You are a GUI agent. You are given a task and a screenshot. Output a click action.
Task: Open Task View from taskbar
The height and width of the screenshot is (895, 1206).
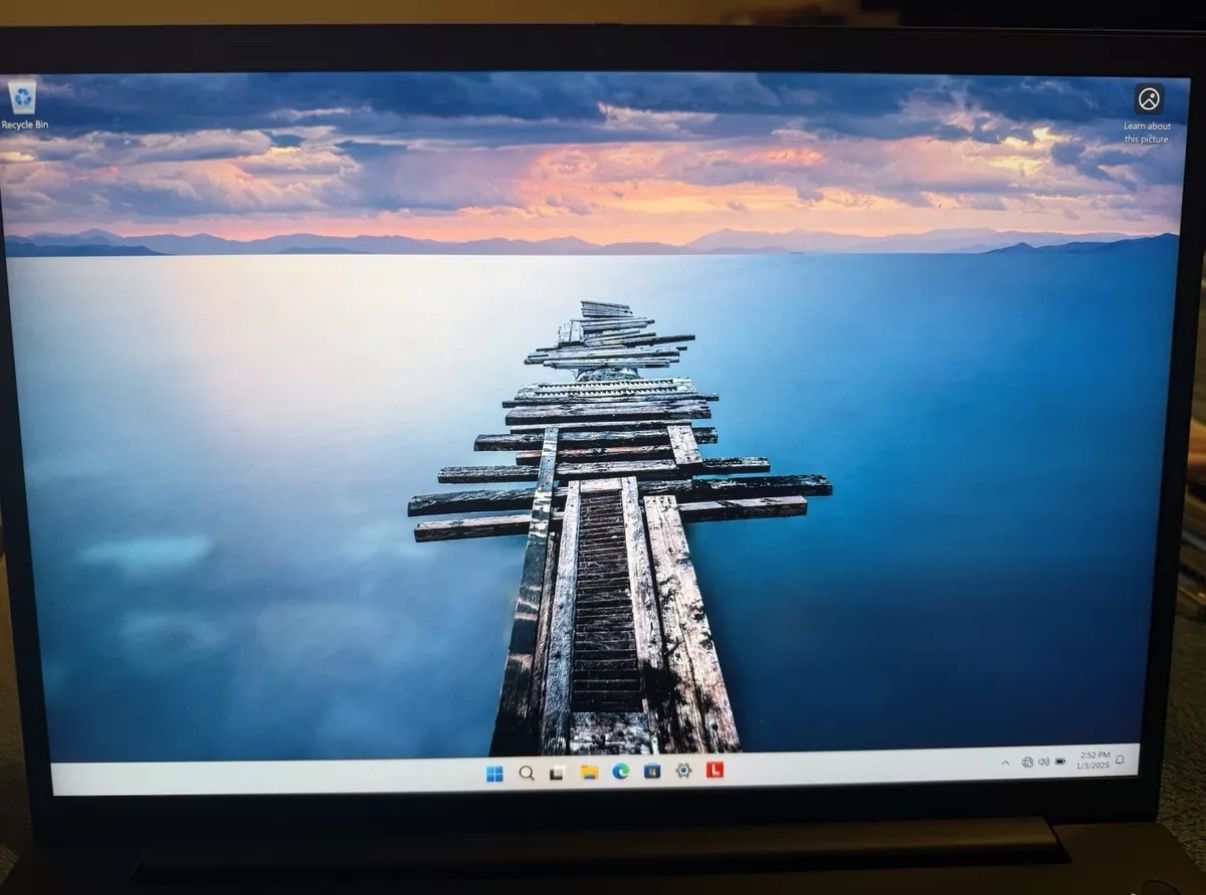pyautogui.click(x=557, y=773)
